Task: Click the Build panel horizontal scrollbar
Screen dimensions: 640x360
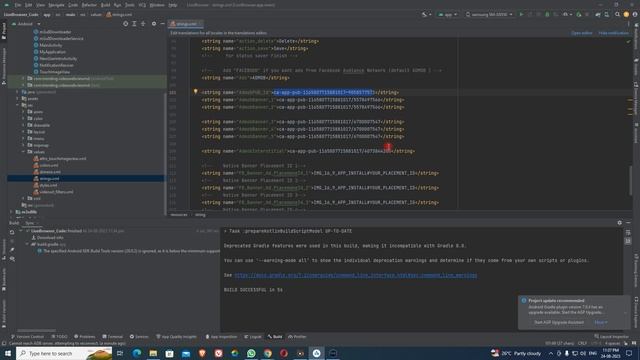Action: [37, 330]
